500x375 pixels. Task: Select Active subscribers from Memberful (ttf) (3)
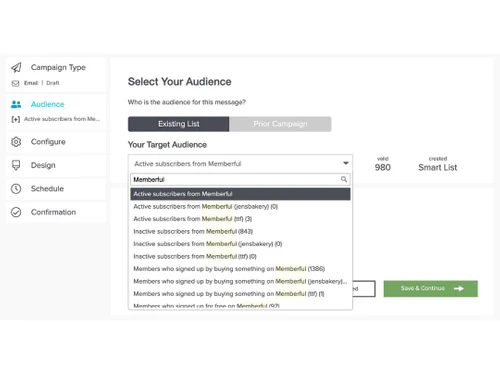pyautogui.click(x=240, y=219)
